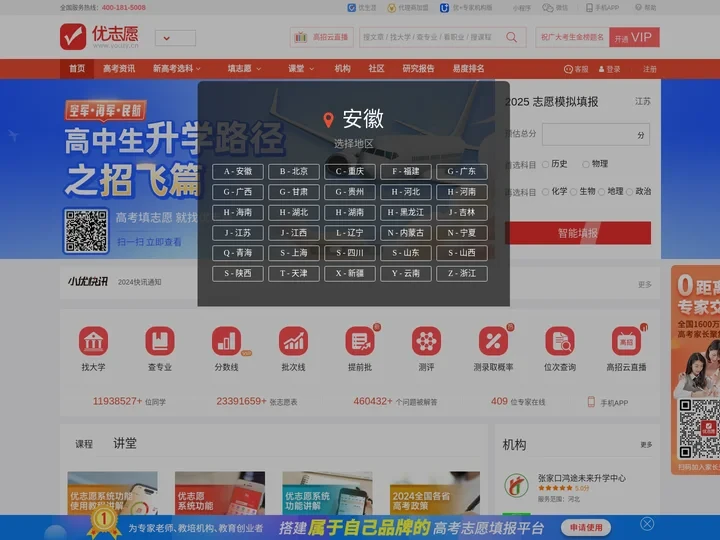Open 社区 in the nav bar
Viewport: 720px width, 540px height.
pos(376,69)
